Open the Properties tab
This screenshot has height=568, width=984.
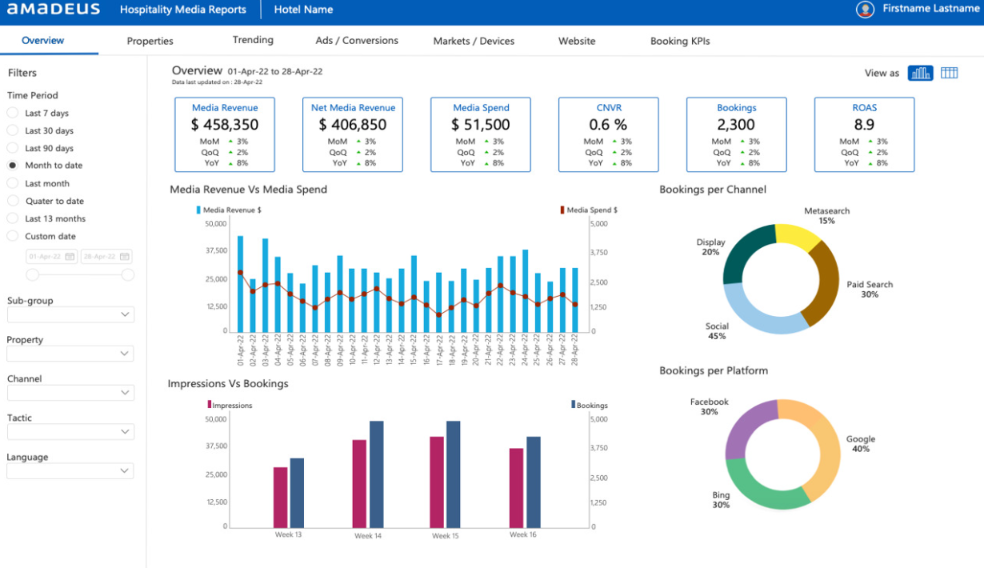150,41
